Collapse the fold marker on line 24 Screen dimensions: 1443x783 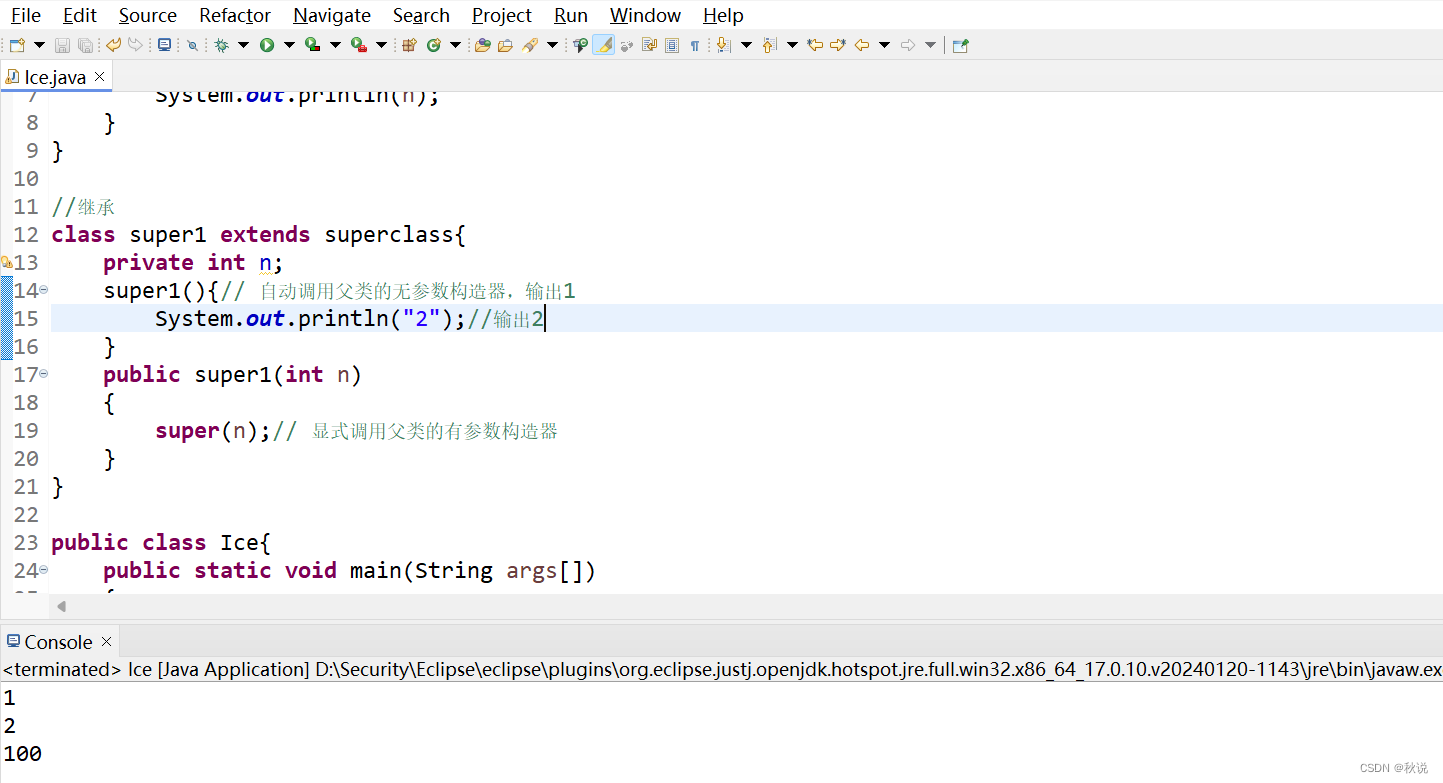pos(44,570)
